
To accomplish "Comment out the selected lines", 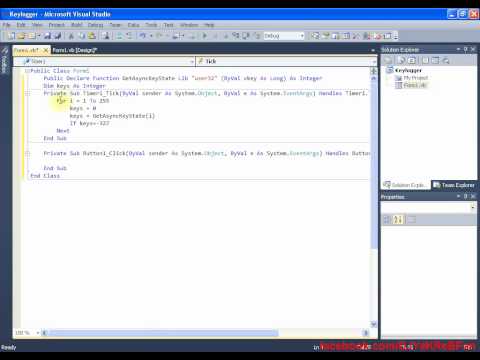I will [x=119, y=36].
